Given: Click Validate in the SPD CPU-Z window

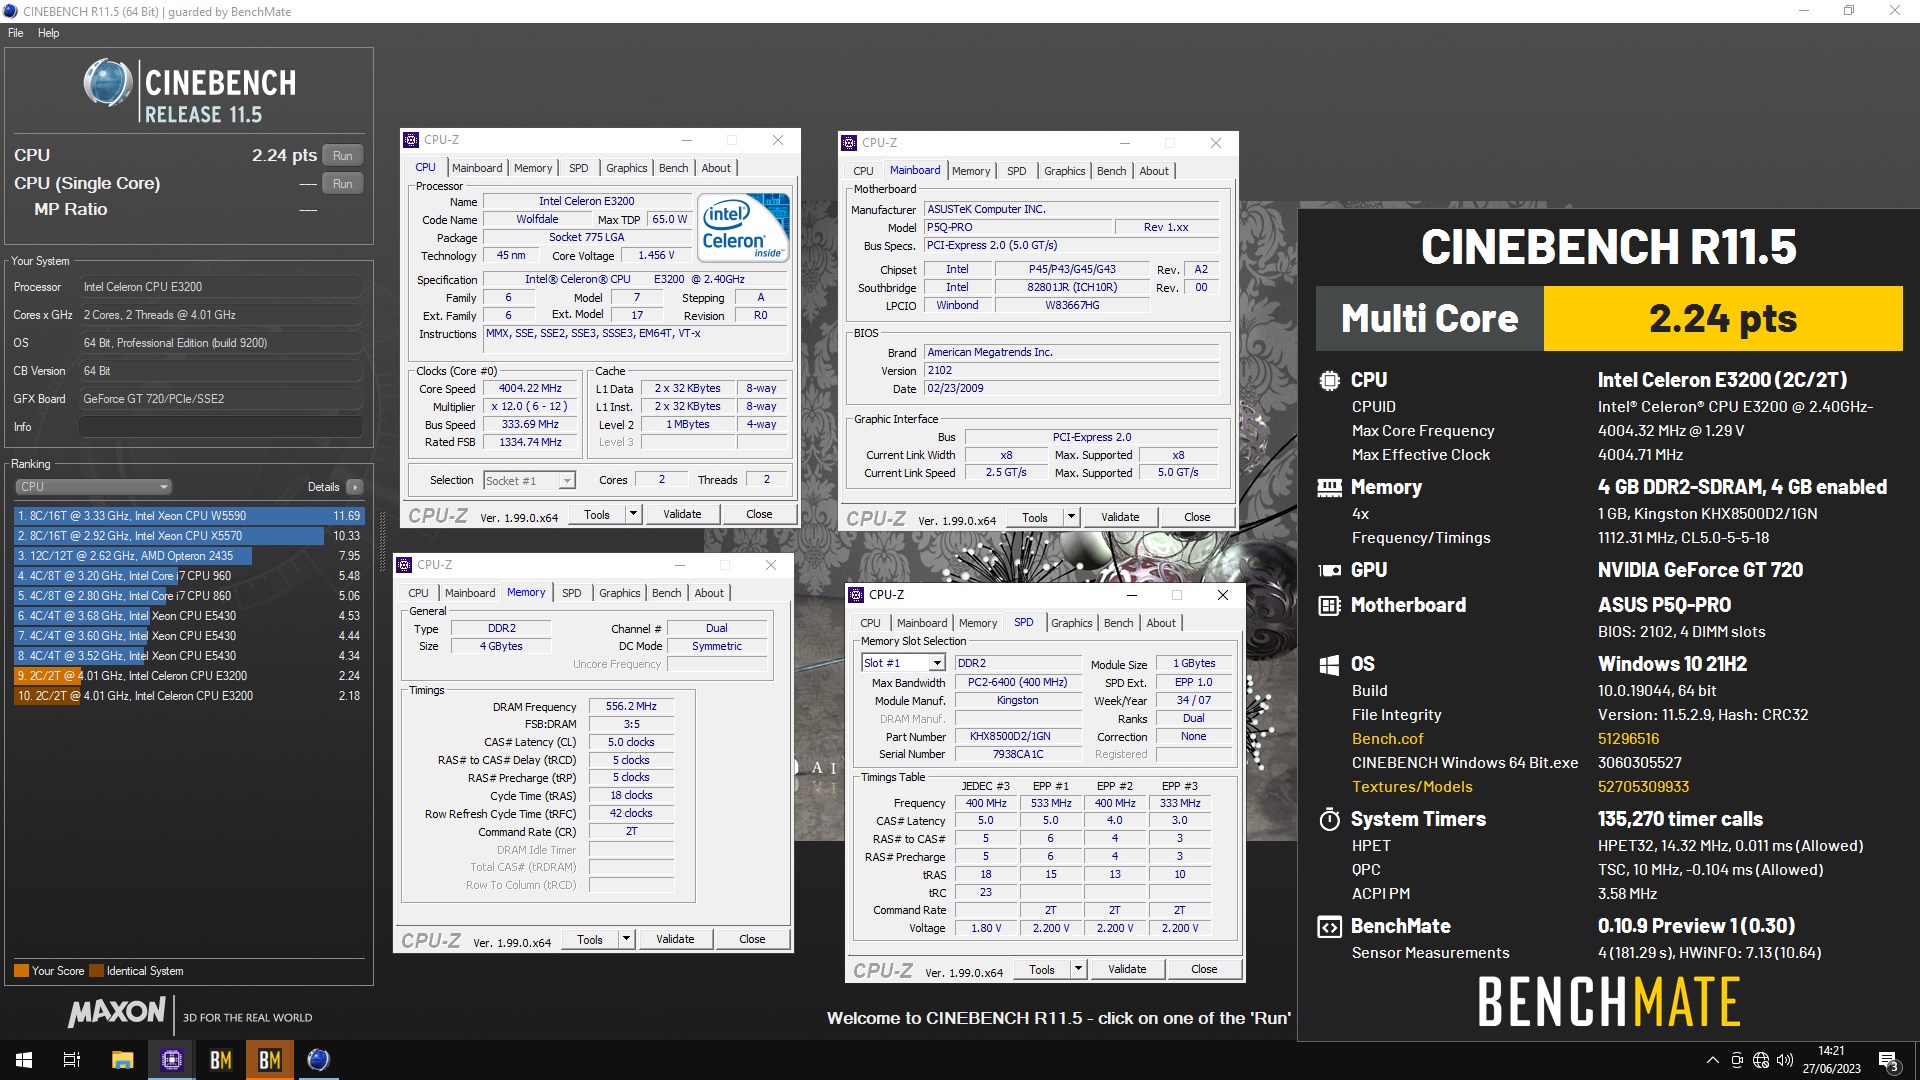Looking at the screenshot, I should 1127,969.
